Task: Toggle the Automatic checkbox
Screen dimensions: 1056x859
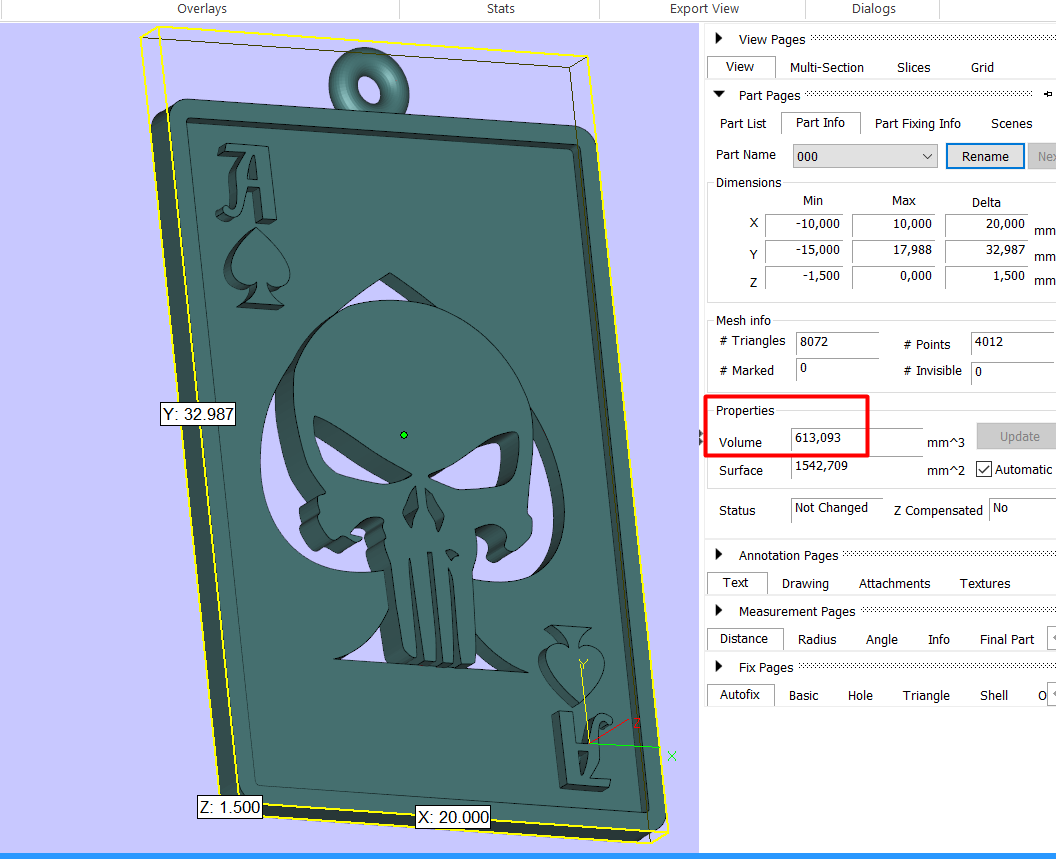Action: point(983,470)
